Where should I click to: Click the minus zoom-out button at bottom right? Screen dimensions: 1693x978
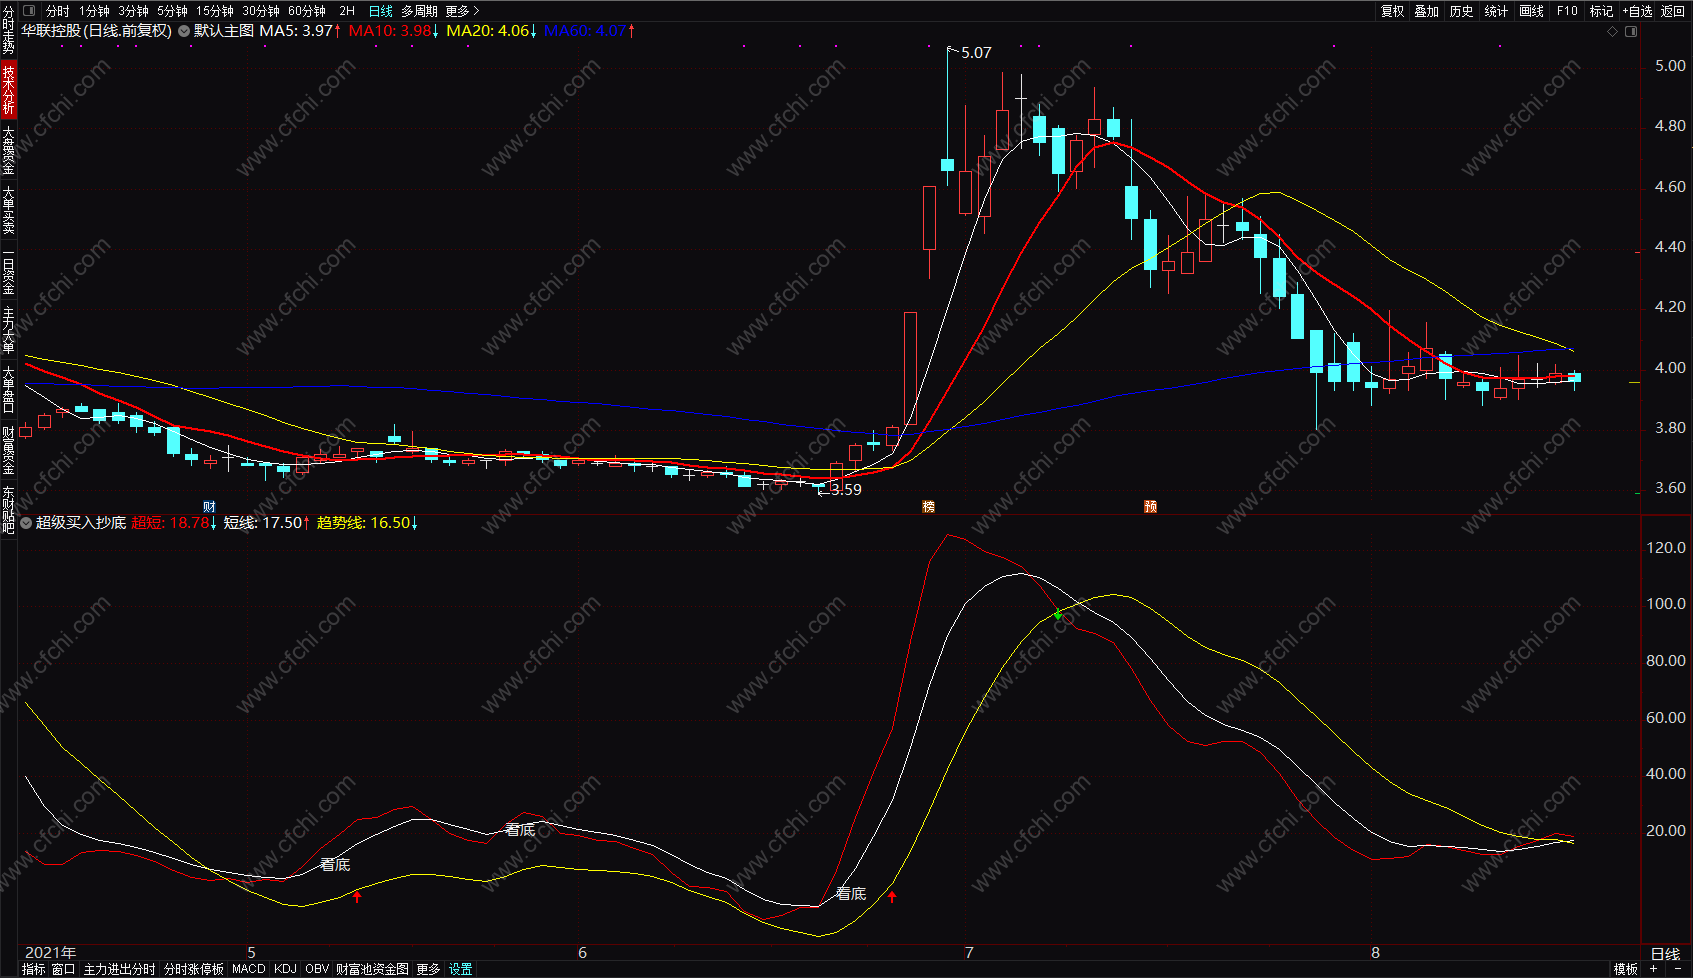pyautogui.click(x=1677, y=969)
